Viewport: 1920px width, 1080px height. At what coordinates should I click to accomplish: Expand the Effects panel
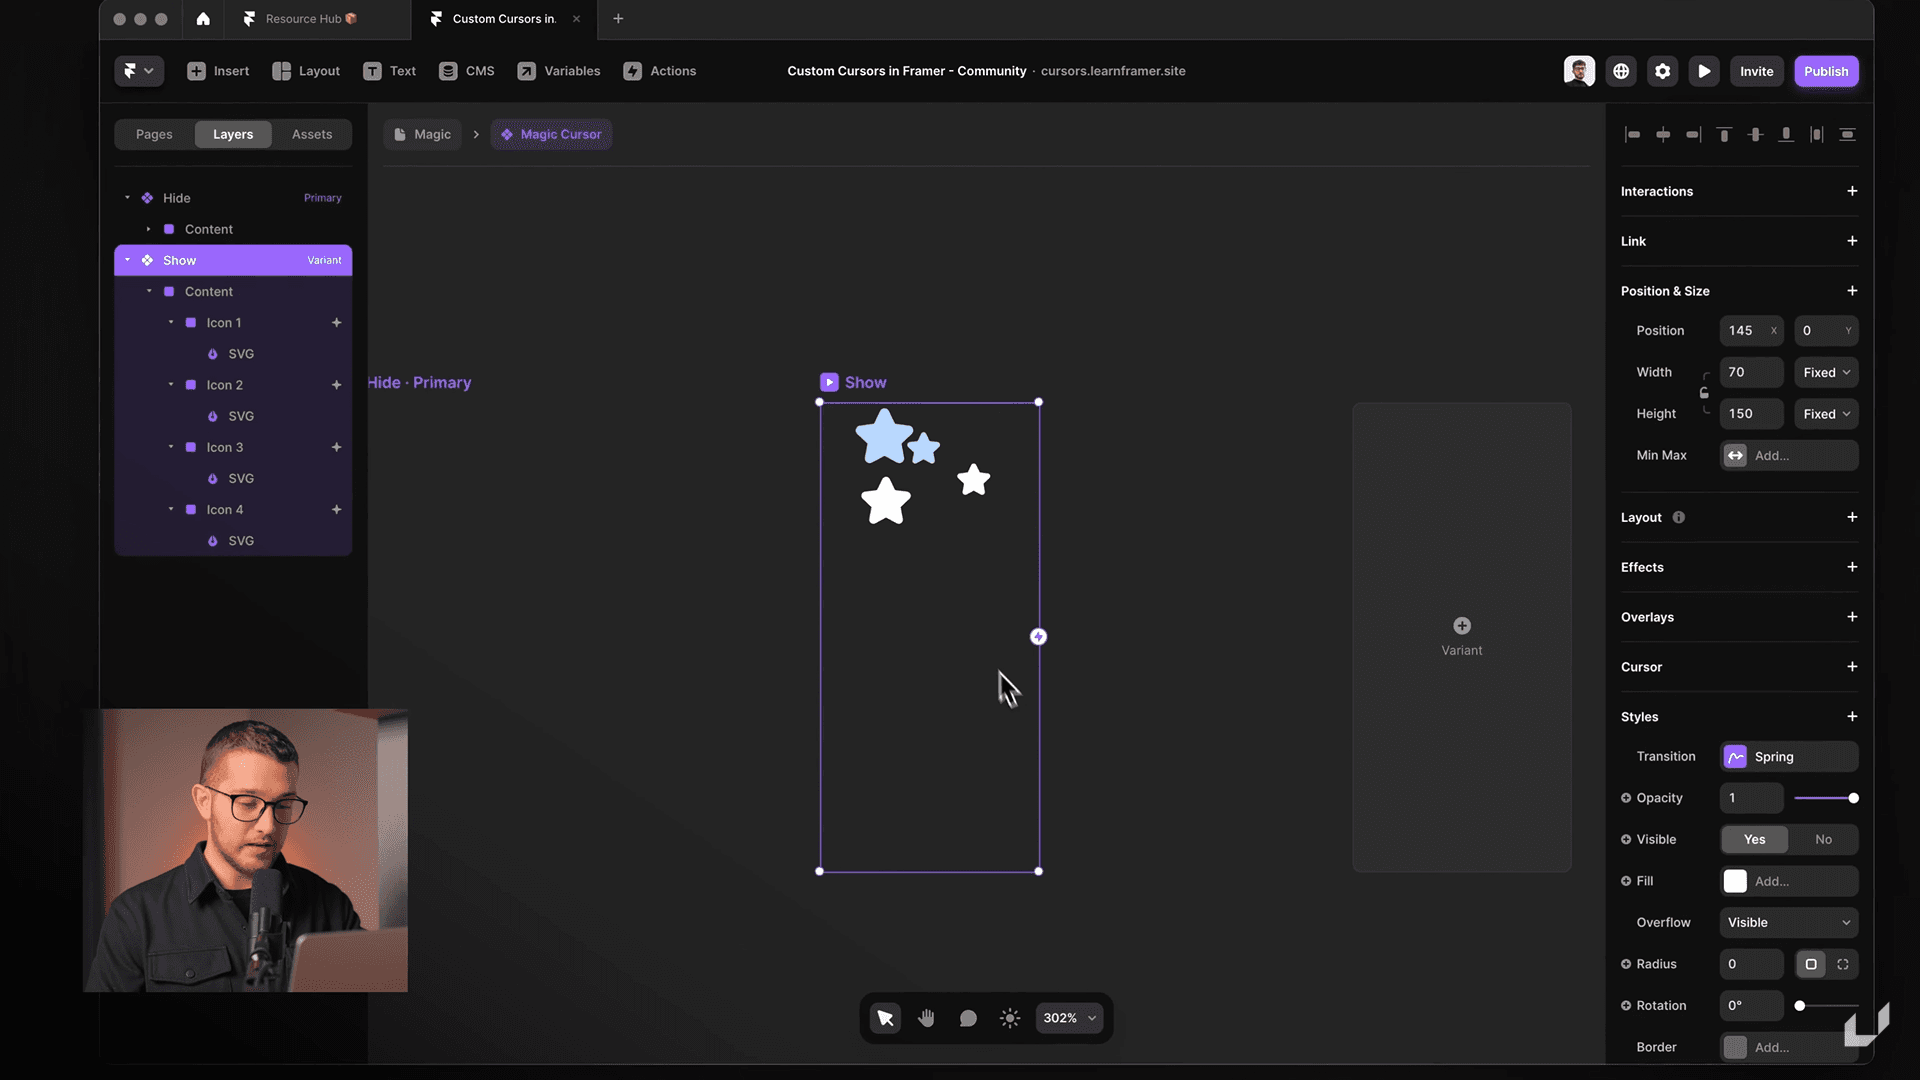click(1854, 567)
